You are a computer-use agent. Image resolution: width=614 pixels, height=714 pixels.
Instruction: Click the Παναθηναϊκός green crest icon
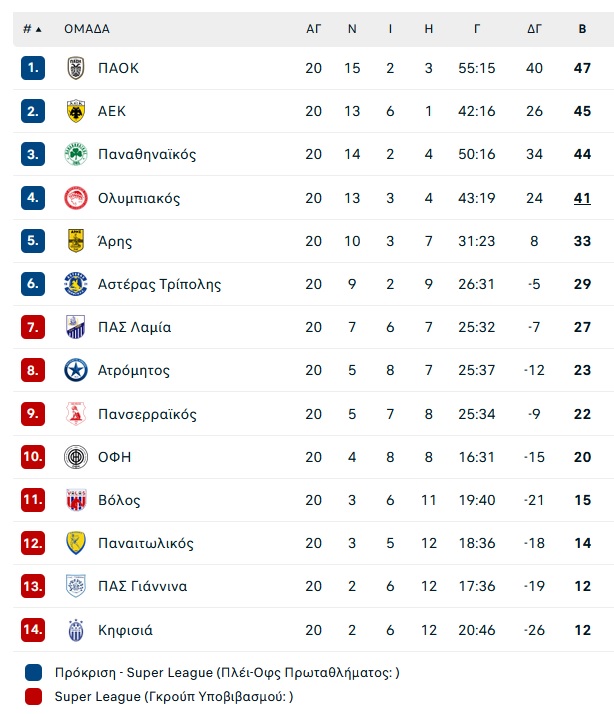pos(76,154)
